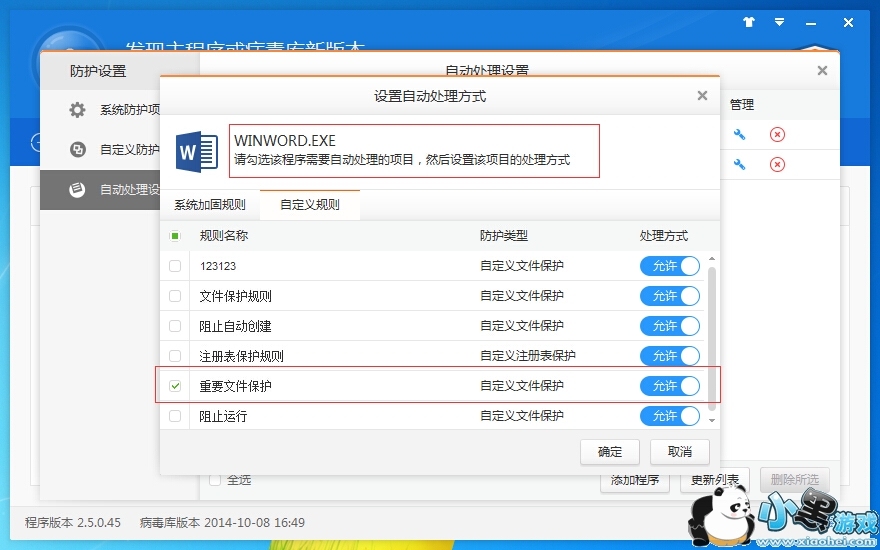Click the second red delete circle icon
880x550 pixels.
click(x=777, y=164)
